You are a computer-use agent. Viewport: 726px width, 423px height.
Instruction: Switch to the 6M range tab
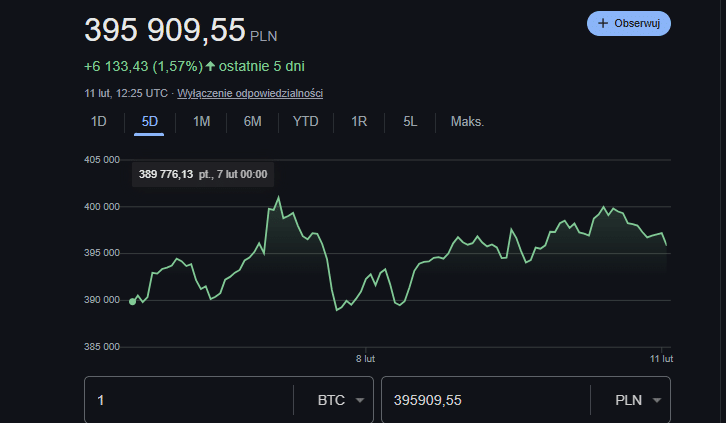pyautogui.click(x=252, y=122)
